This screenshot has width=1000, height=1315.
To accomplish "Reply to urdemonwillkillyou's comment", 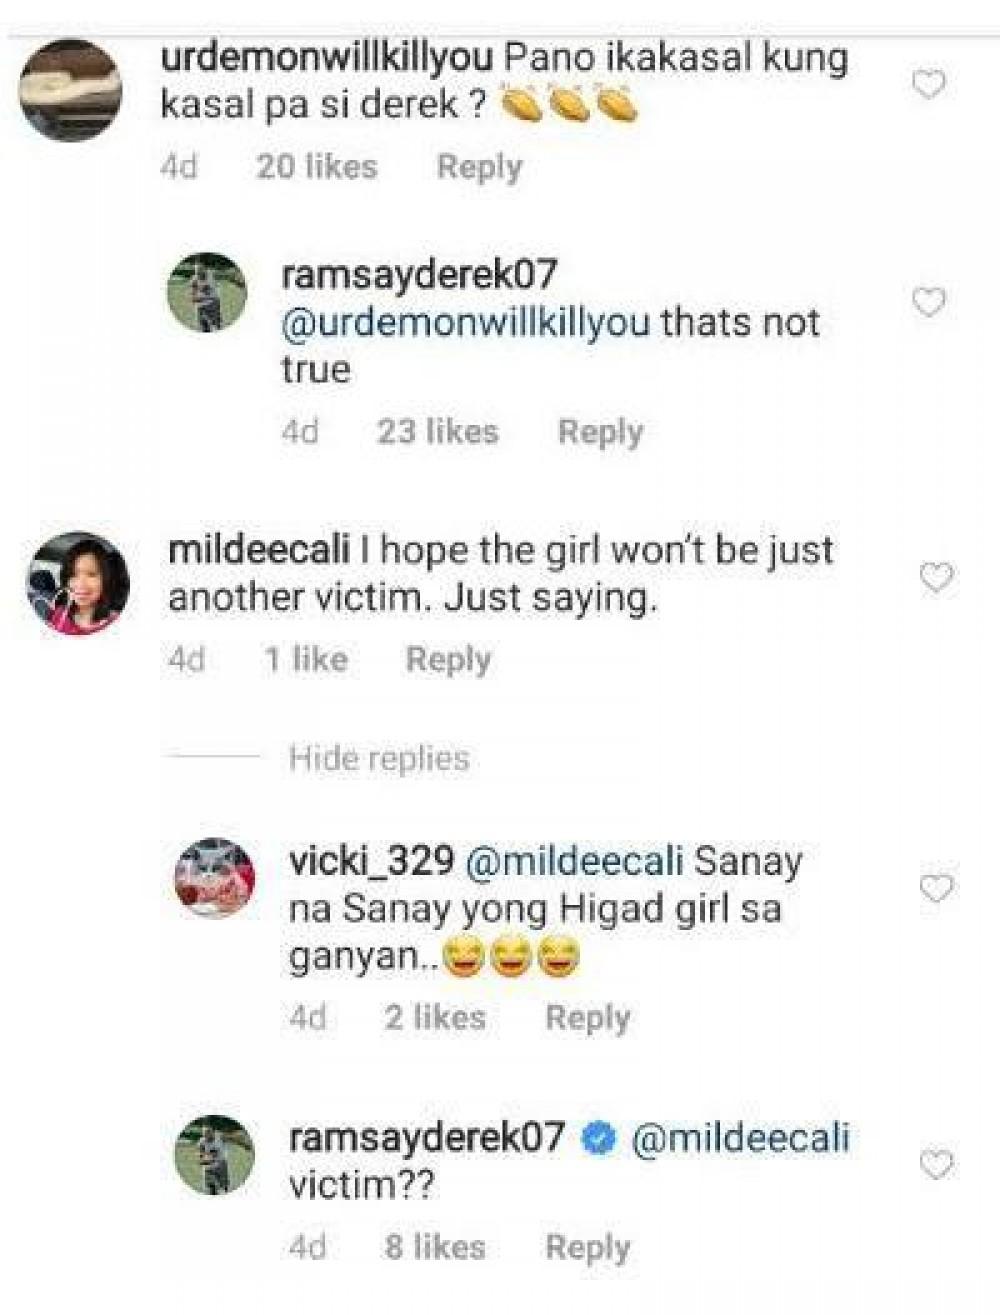I will (479, 167).
